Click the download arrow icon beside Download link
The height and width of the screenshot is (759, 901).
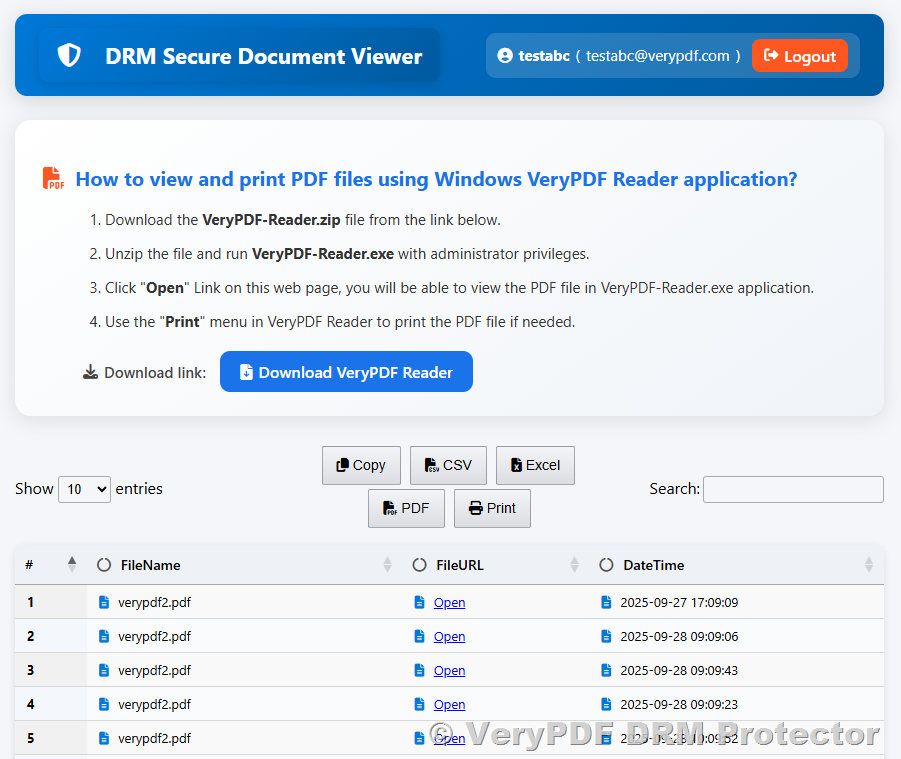click(x=91, y=372)
